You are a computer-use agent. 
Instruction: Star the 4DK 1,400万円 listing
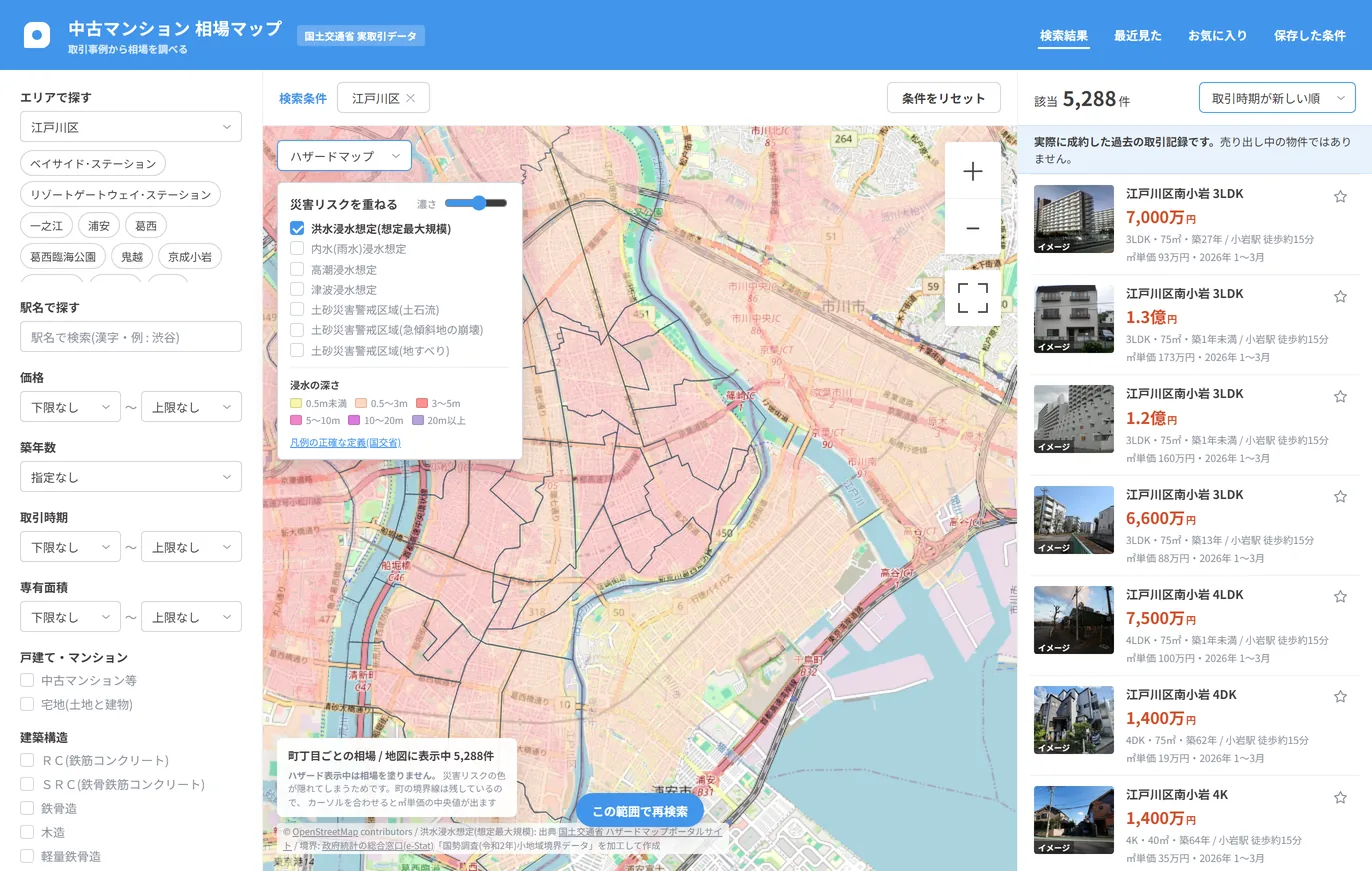1340,696
